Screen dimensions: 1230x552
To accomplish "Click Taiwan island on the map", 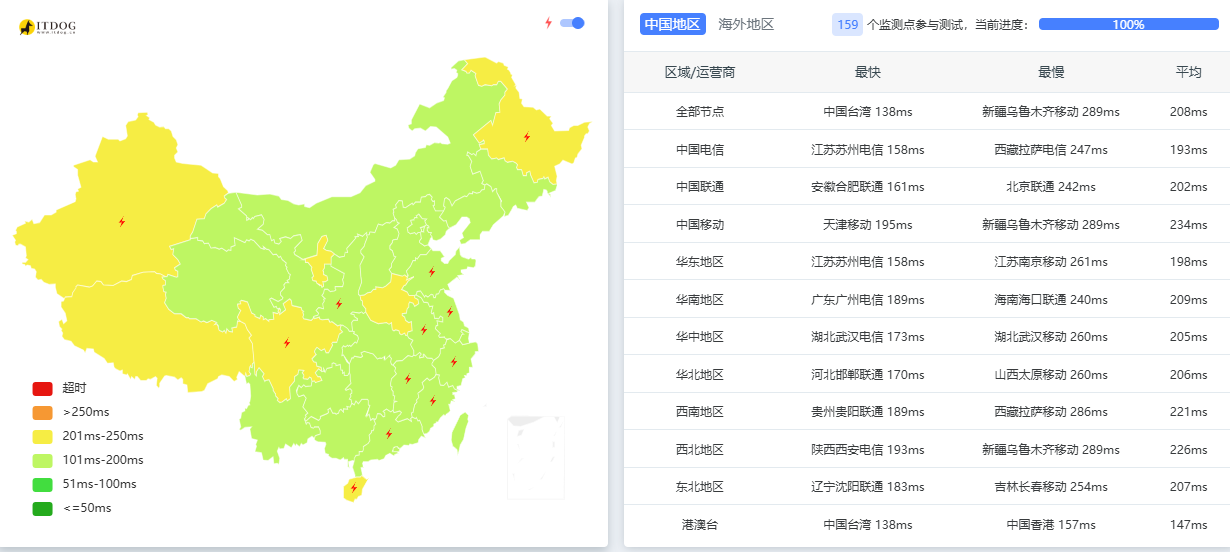I will tap(460, 432).
